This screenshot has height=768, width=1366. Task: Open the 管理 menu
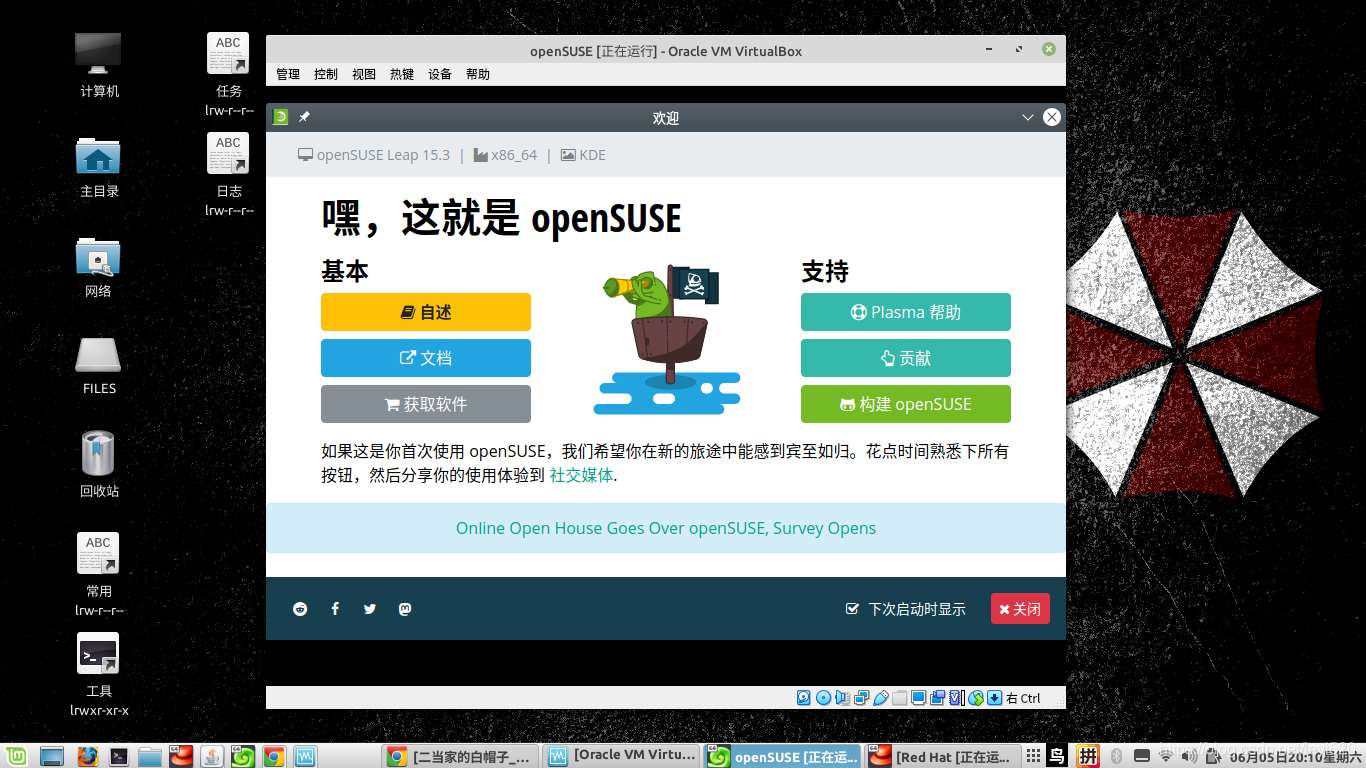(288, 74)
